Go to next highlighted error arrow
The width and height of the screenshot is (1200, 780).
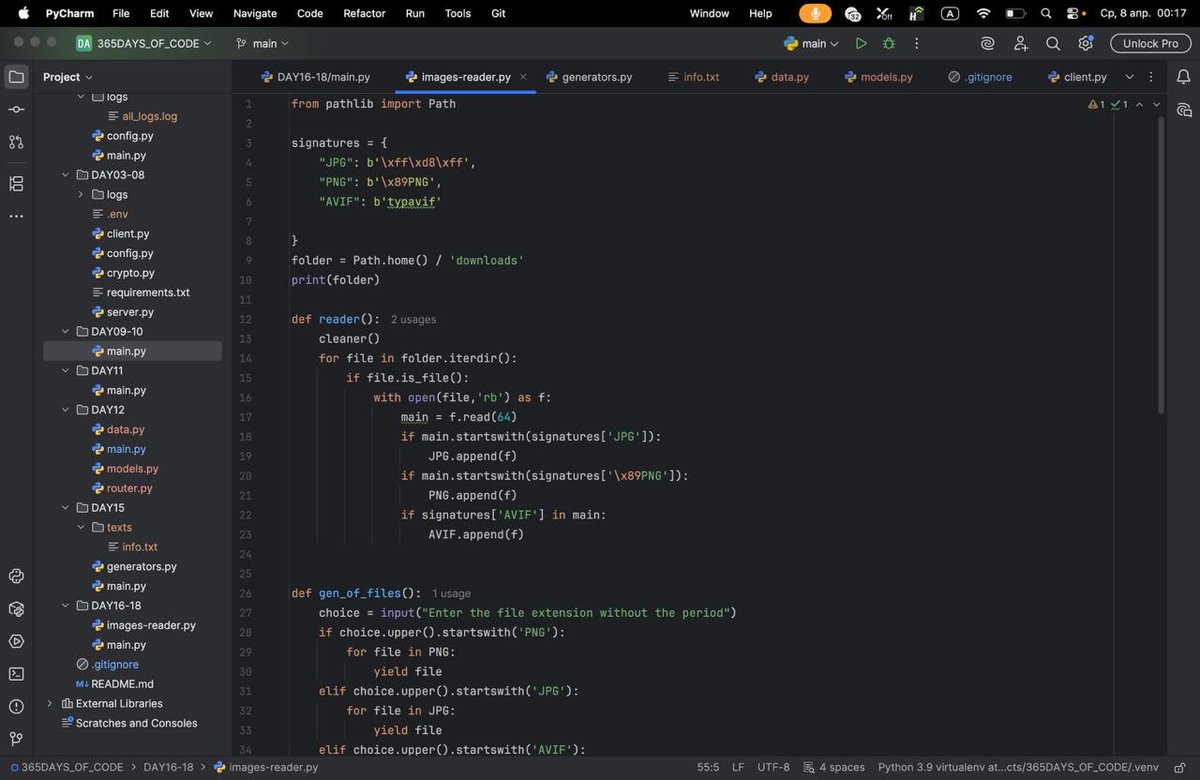pyautogui.click(x=1157, y=104)
